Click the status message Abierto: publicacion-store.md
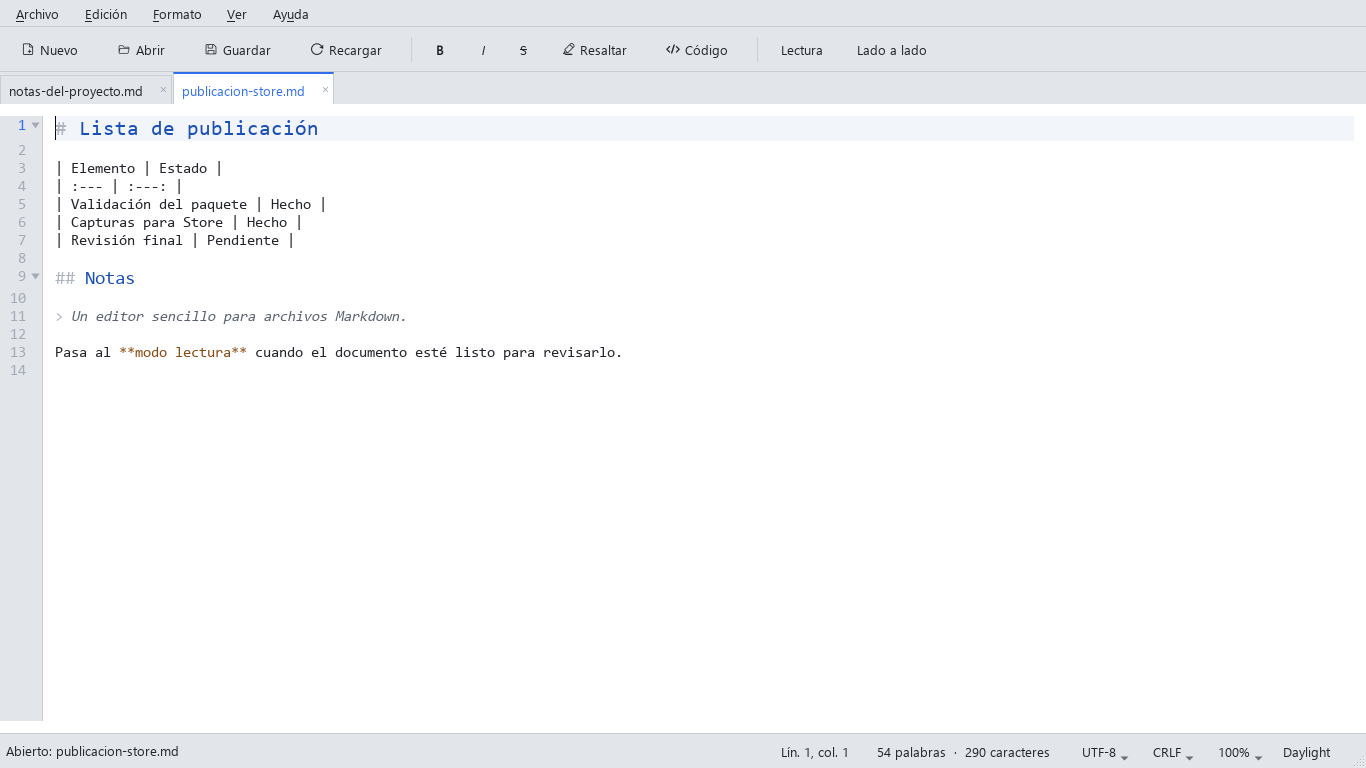Screen dimensions: 1366x768 coord(92,751)
